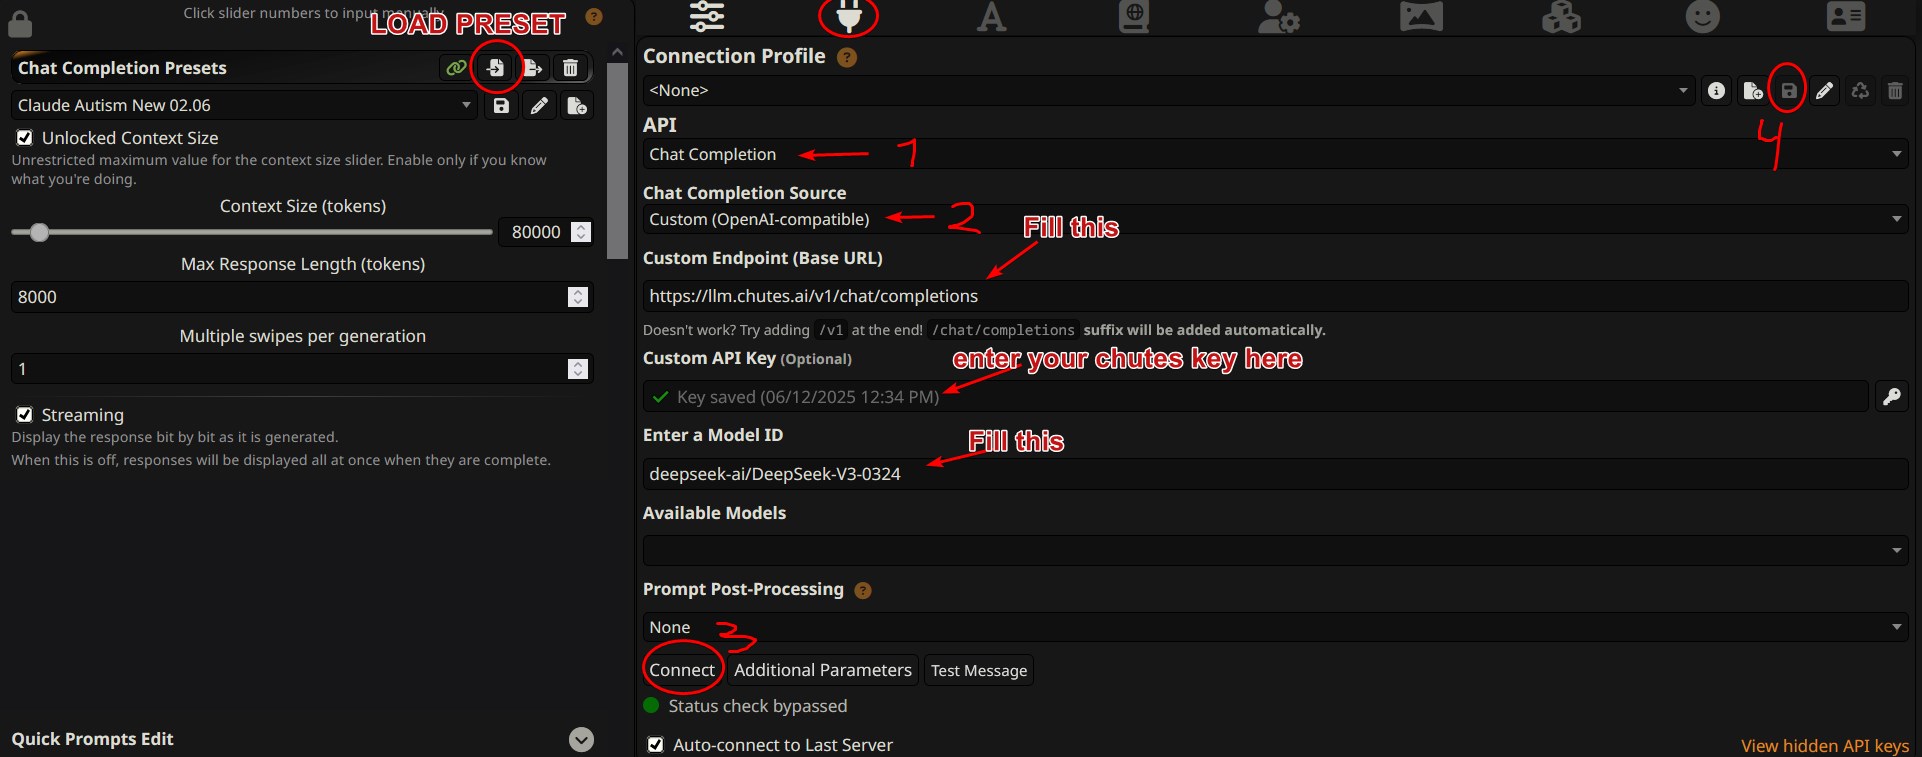
Task: Click the key icon beside API key
Action: [x=1892, y=397]
